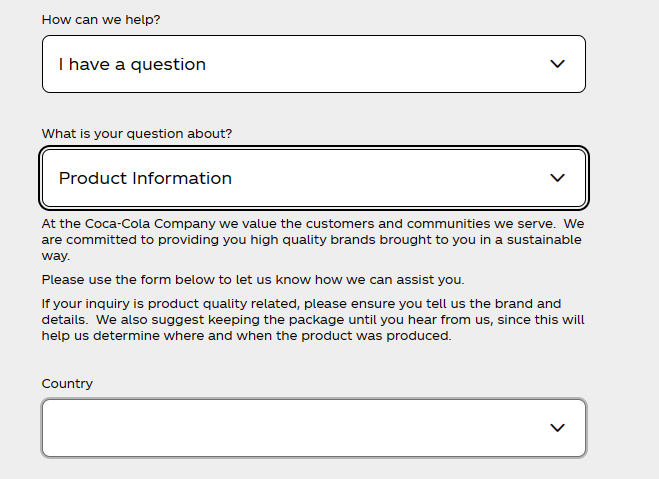
Task: Click the chevron arrow in the Country field
Action: pyautogui.click(x=558, y=428)
